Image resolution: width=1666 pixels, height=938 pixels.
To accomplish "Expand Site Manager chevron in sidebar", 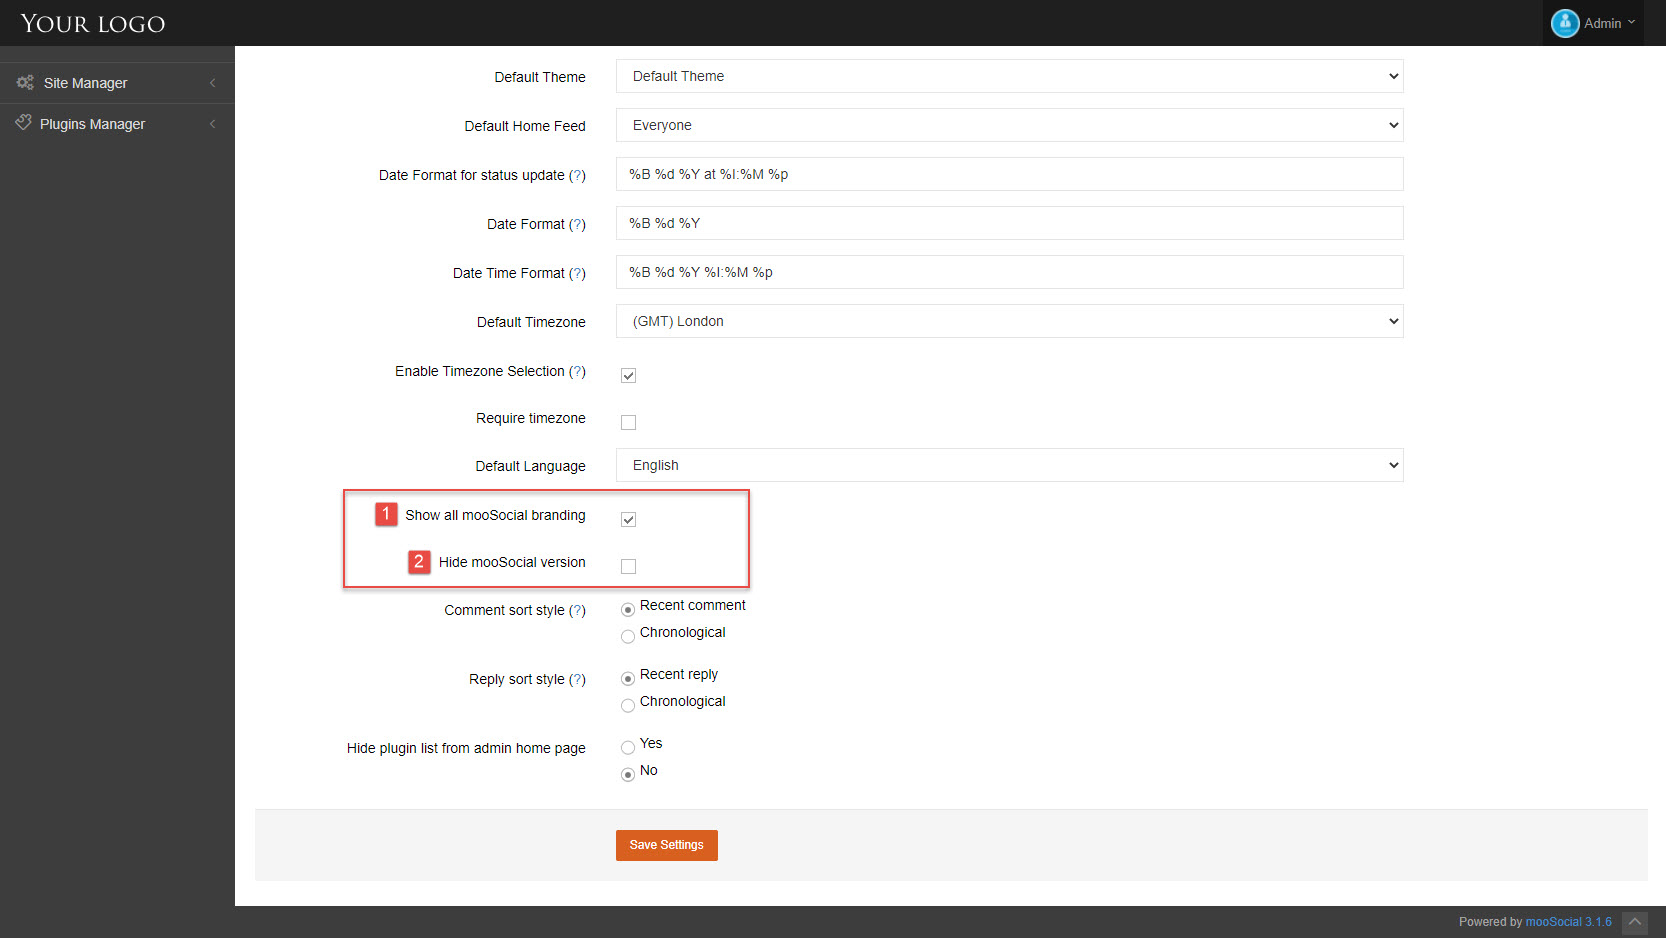I will coord(212,83).
